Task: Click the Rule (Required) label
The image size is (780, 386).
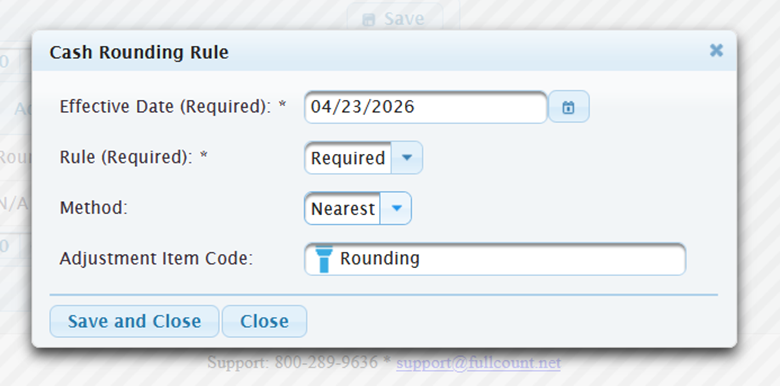Action: coord(133,157)
